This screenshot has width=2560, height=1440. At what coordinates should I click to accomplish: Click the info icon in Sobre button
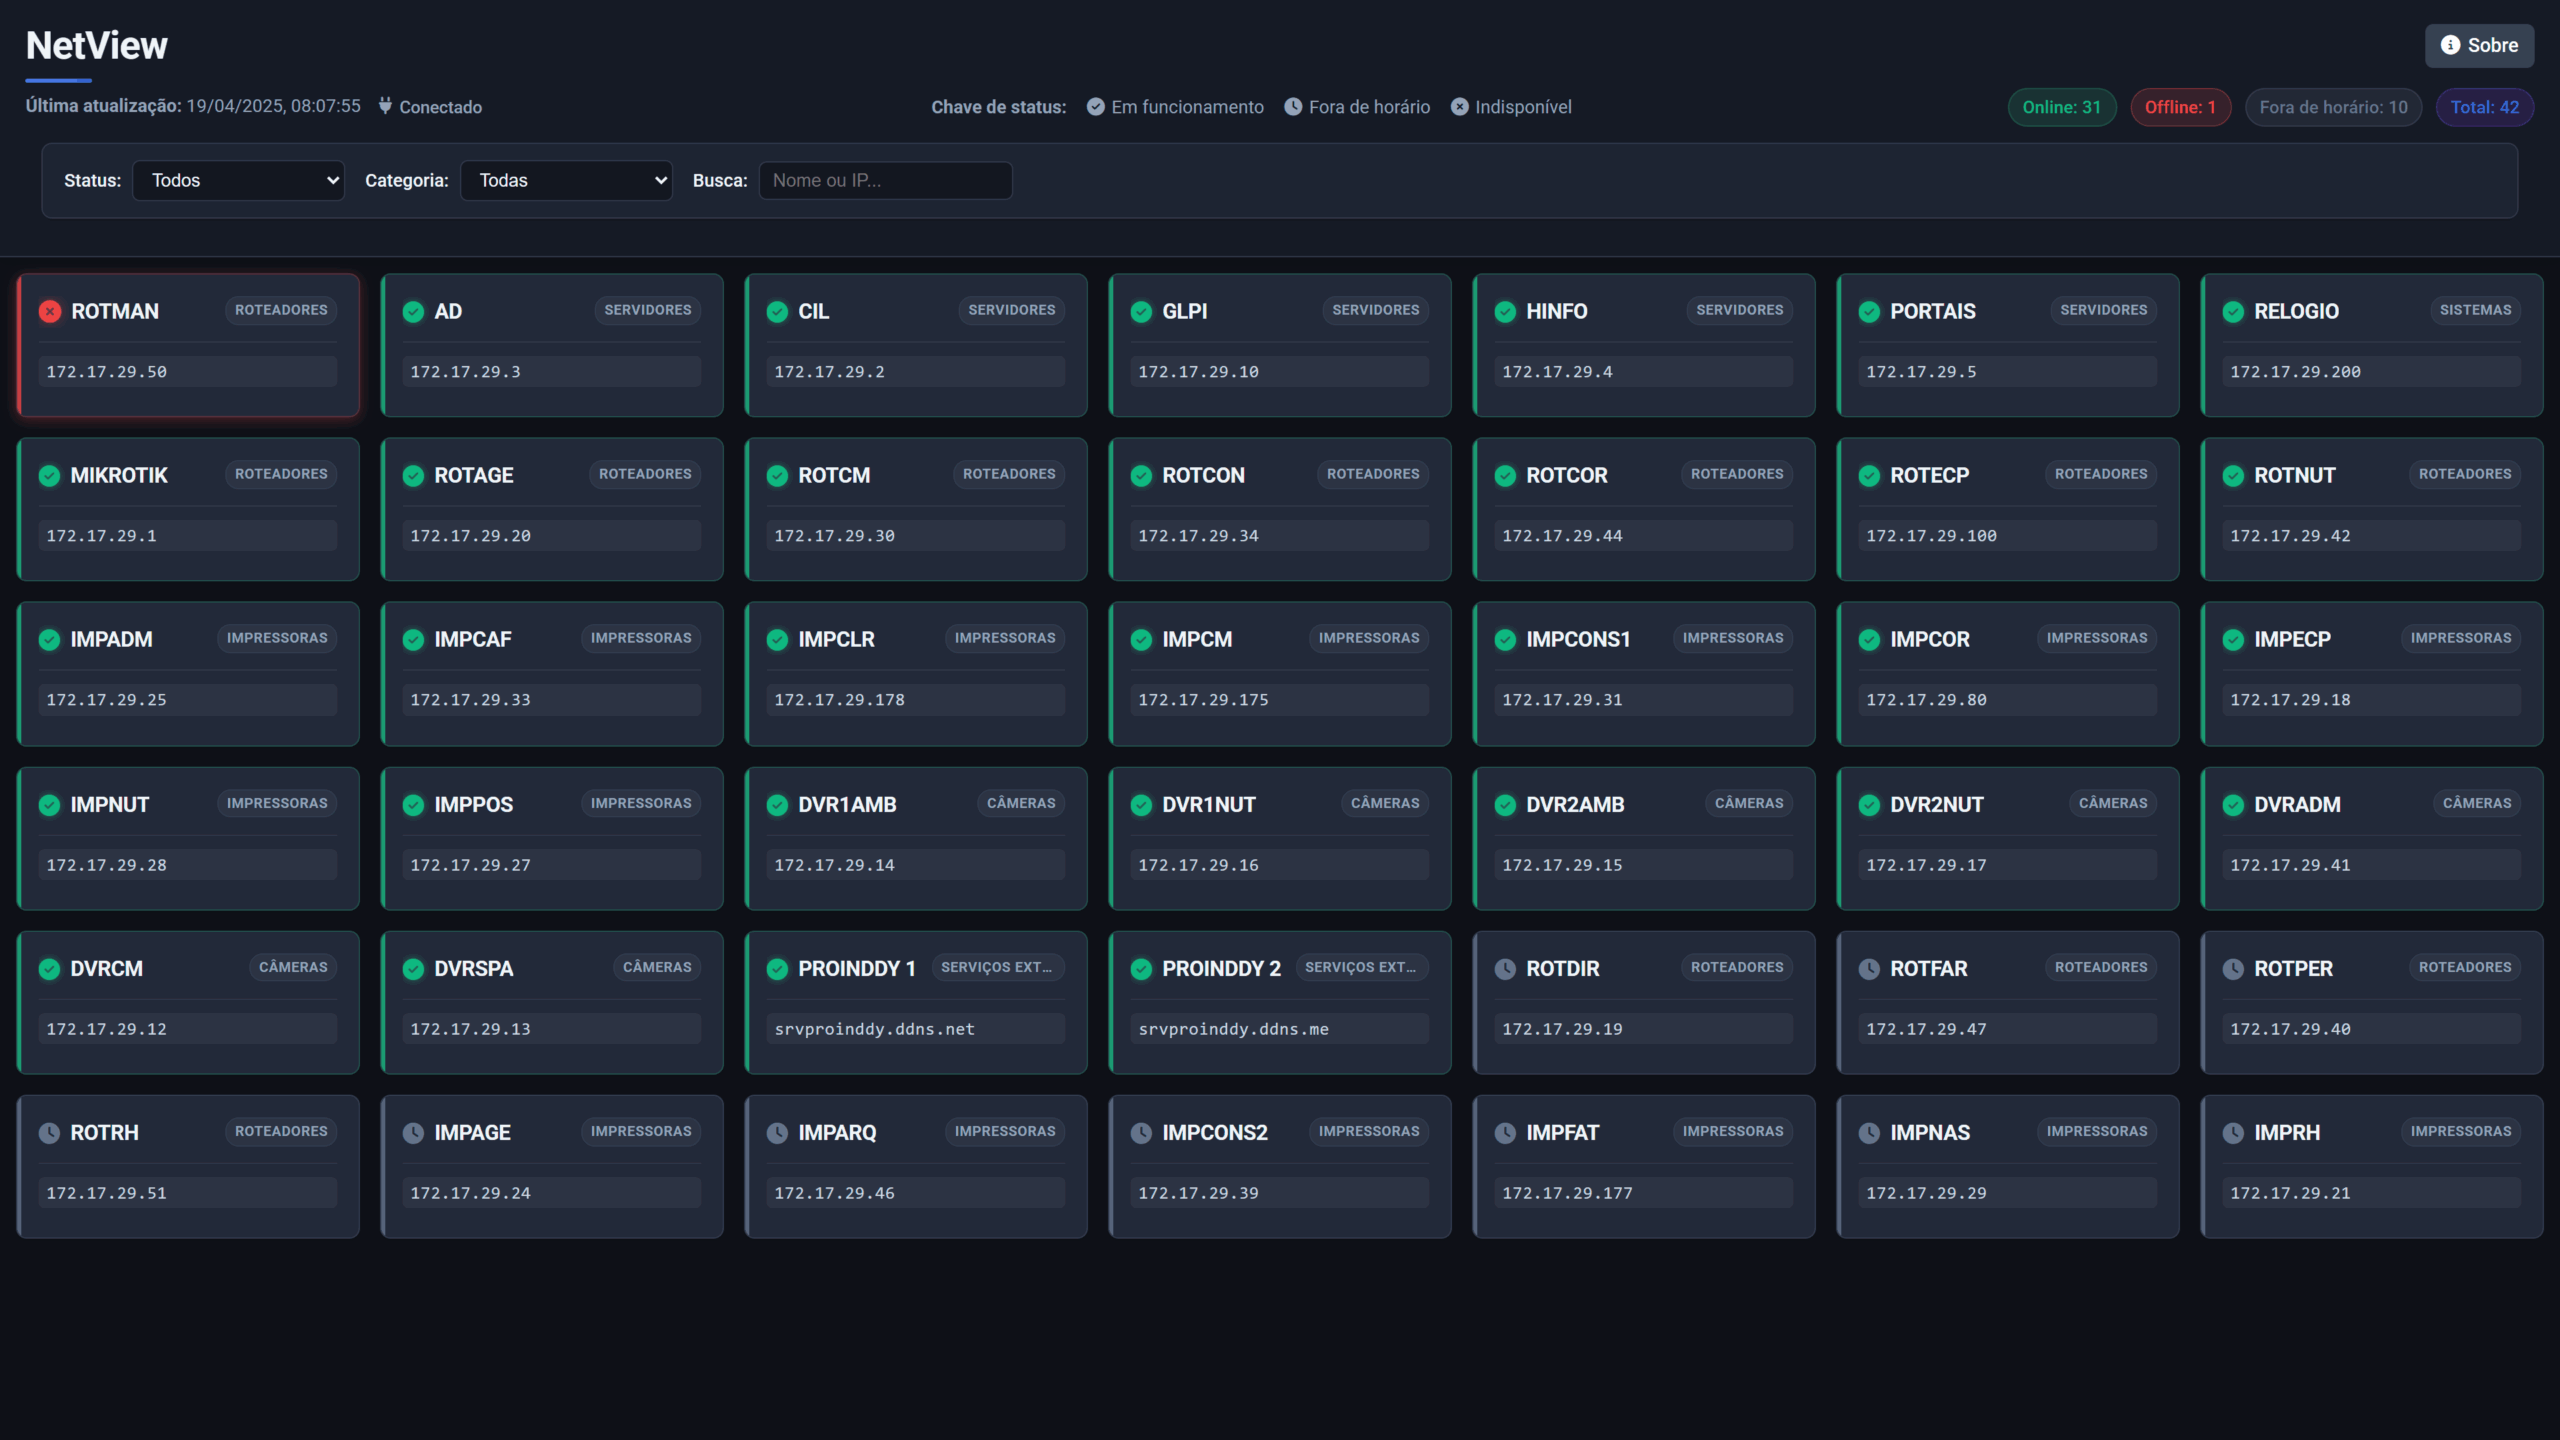pyautogui.click(x=2450, y=45)
